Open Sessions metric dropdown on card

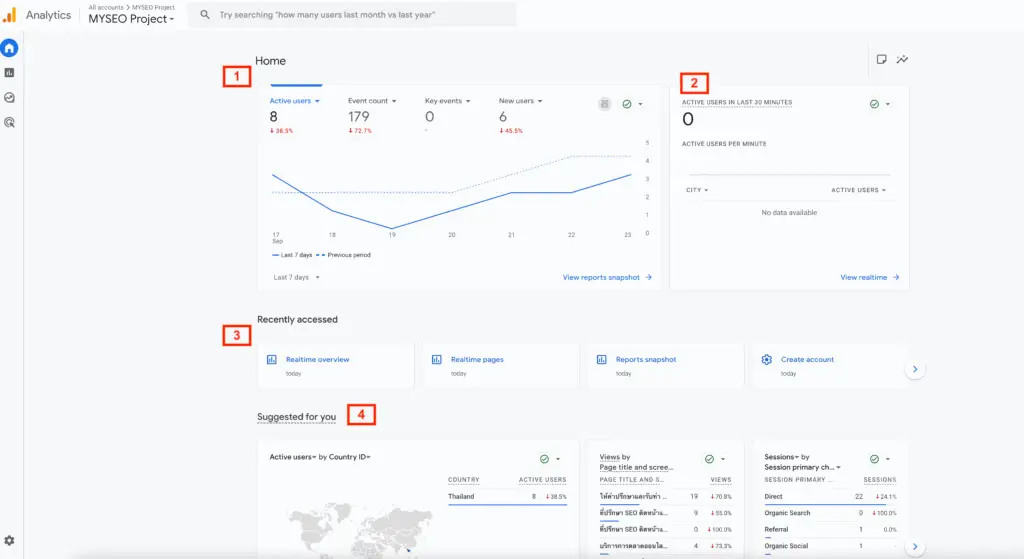click(782, 457)
